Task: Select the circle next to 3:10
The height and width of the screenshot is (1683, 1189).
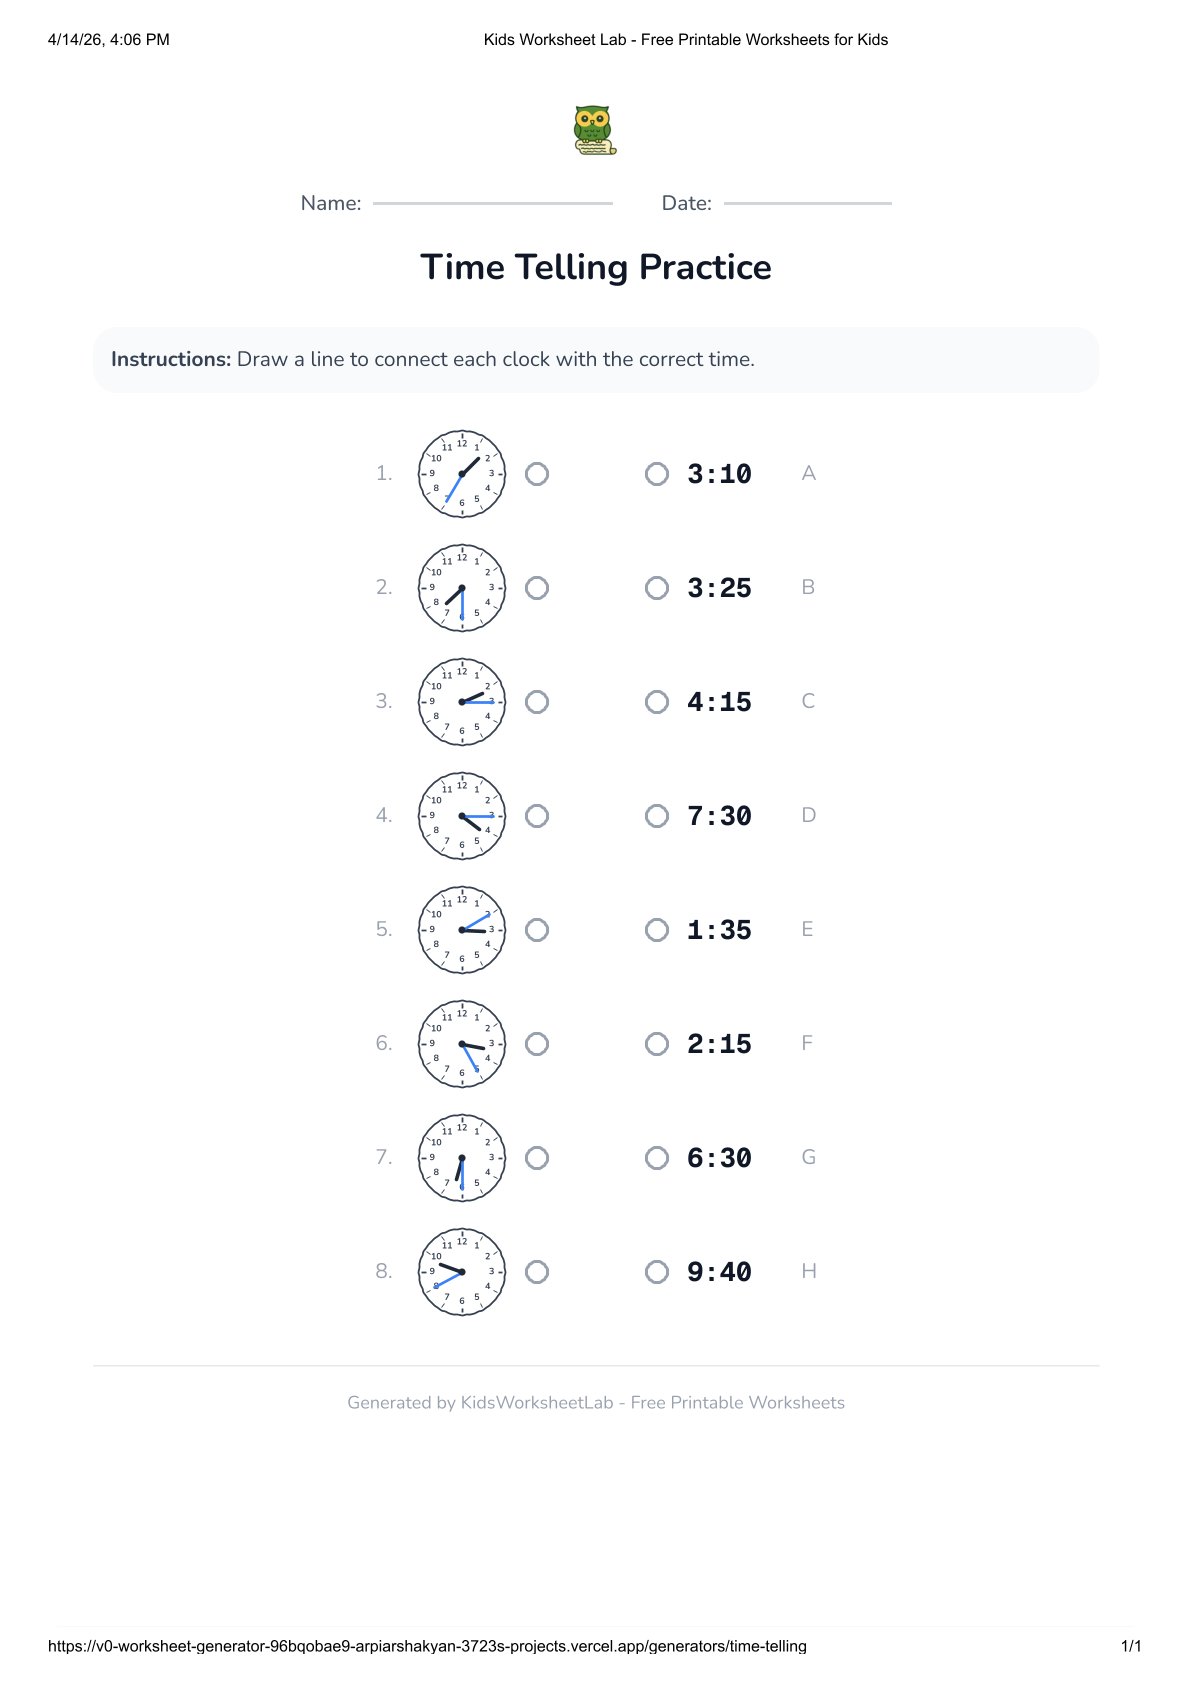Action: [x=657, y=474]
